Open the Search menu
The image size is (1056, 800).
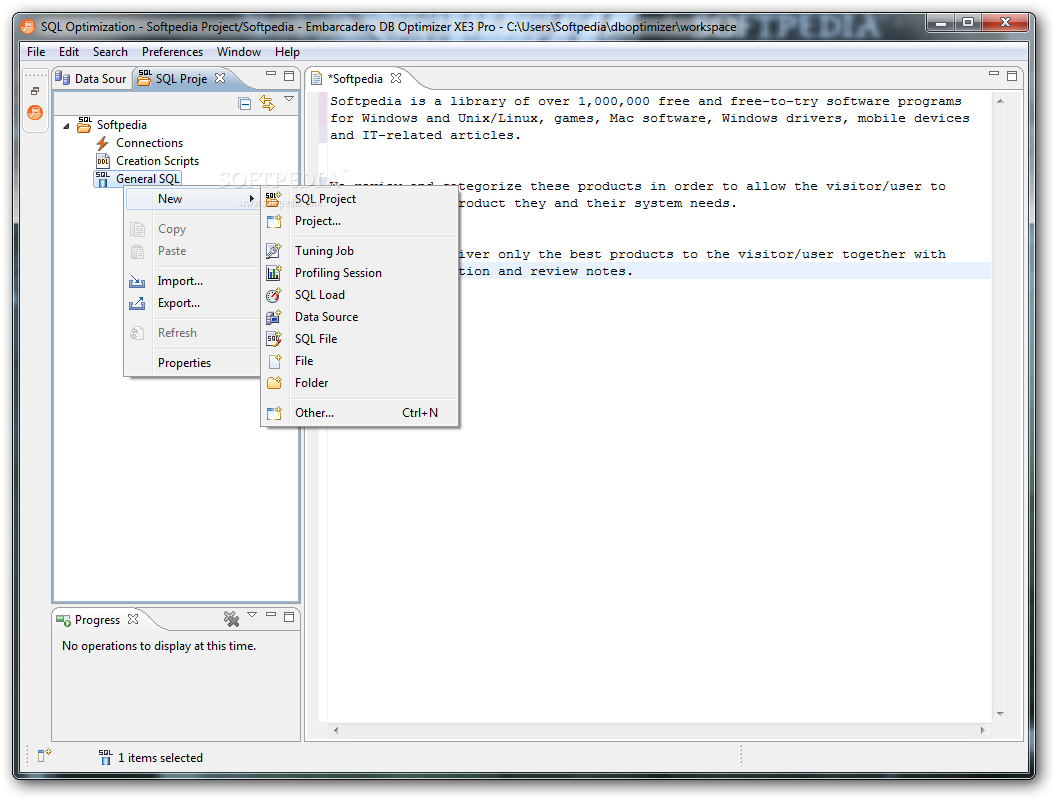110,52
